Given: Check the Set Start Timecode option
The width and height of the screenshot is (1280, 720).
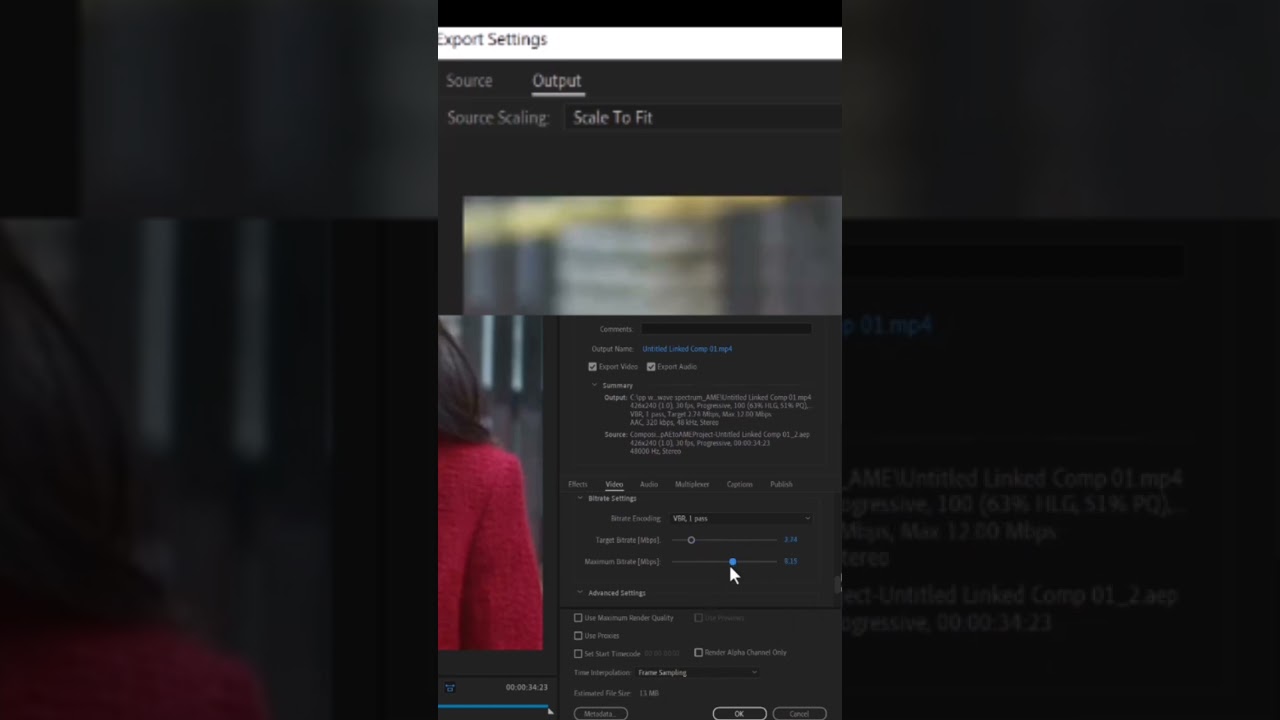Looking at the screenshot, I should pyautogui.click(x=578, y=654).
